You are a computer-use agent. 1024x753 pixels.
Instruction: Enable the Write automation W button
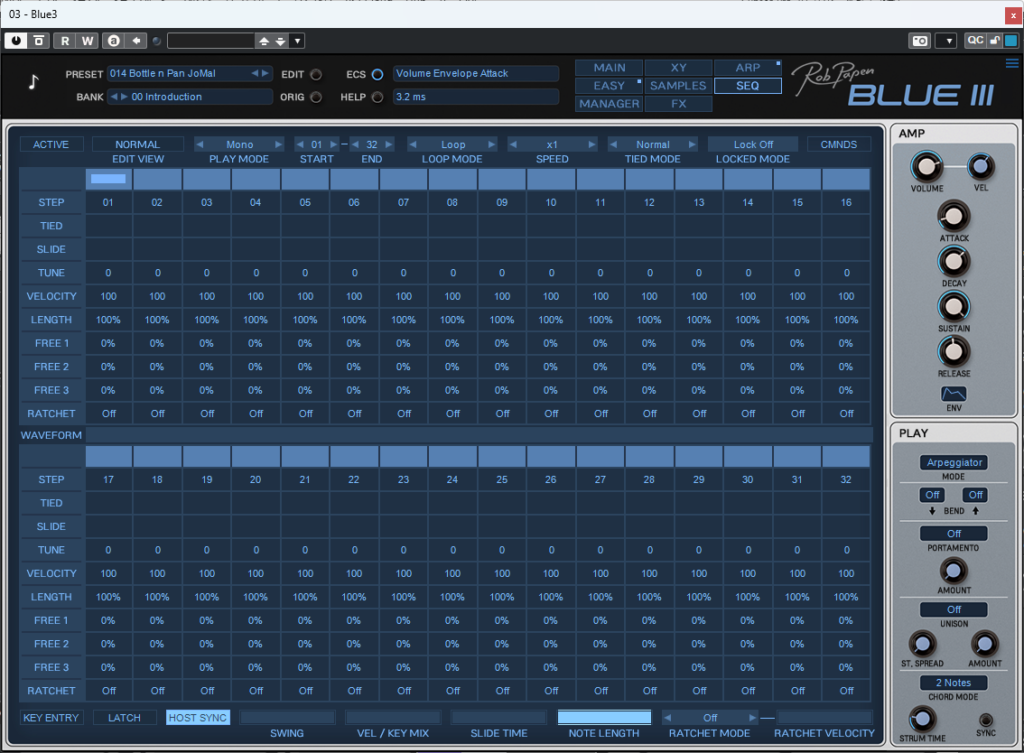pyautogui.click(x=88, y=41)
